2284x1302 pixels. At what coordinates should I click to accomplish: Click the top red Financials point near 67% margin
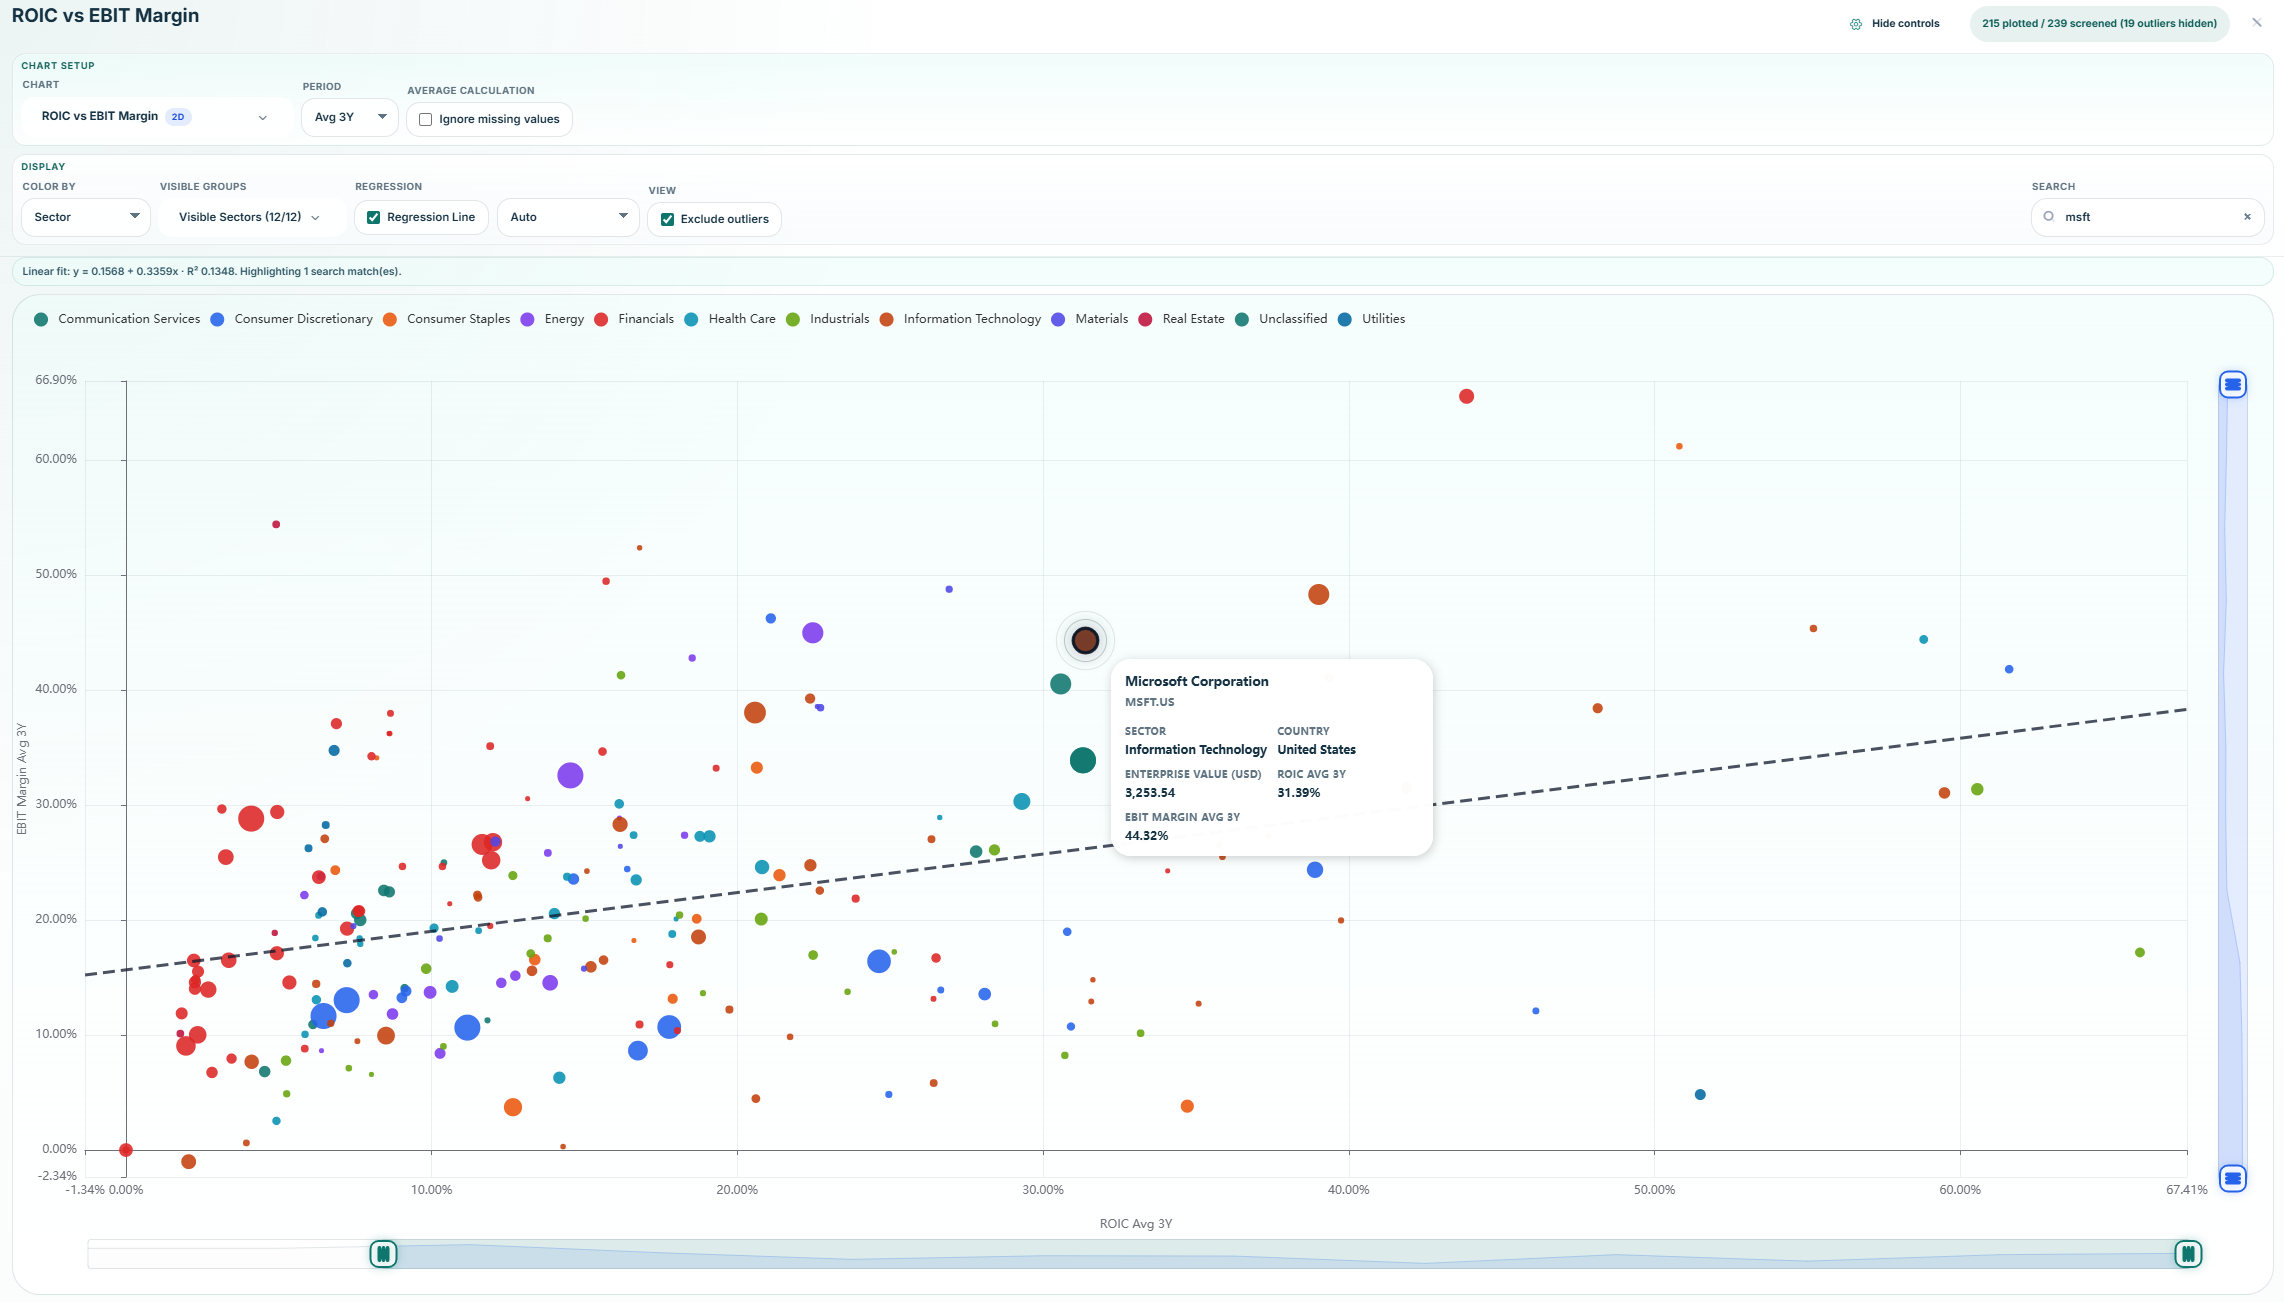(x=1466, y=397)
